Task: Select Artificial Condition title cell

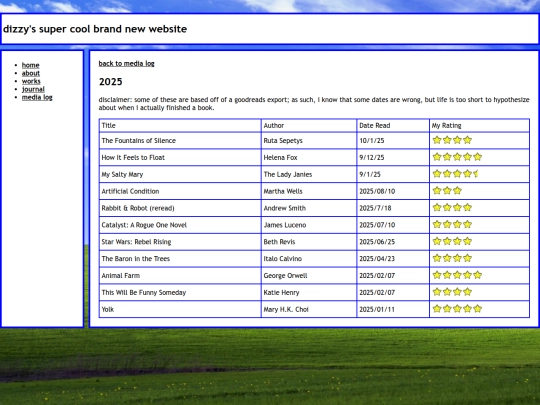Action: (x=180, y=191)
